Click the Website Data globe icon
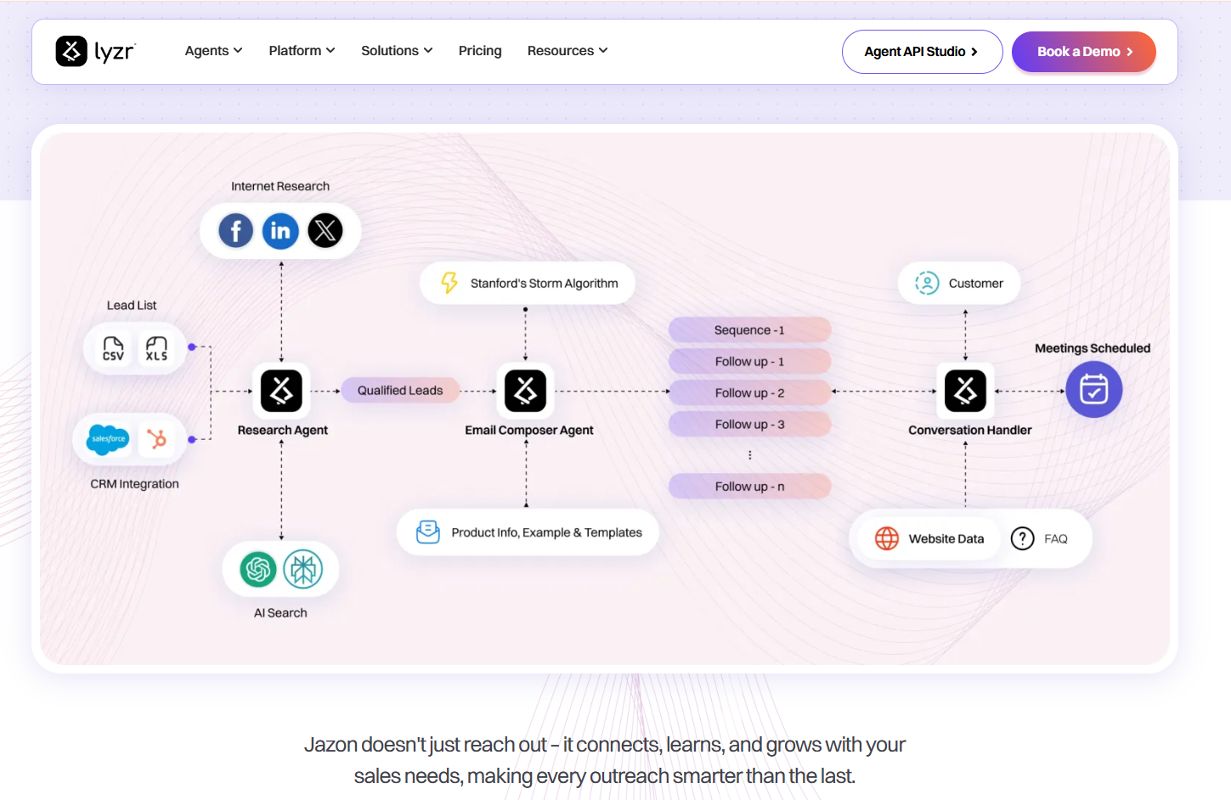Viewport: 1231px width, 800px height. click(x=887, y=538)
